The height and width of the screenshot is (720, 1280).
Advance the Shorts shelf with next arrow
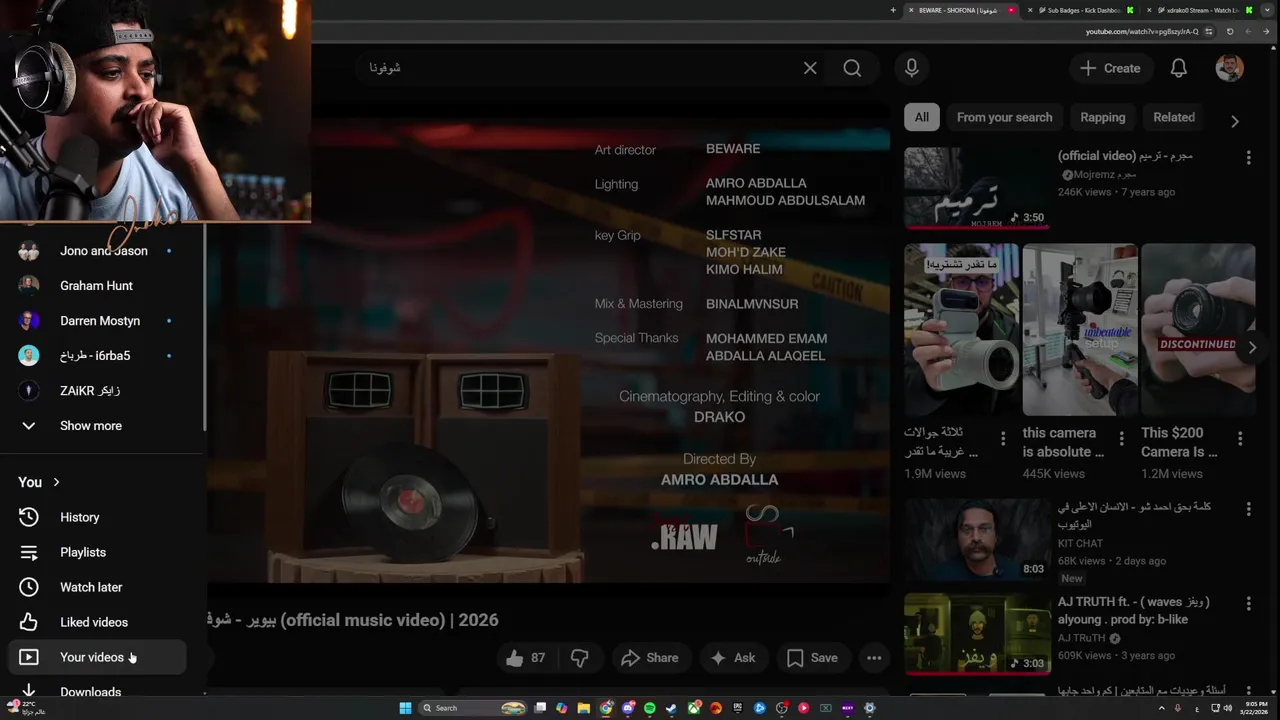tap(1251, 347)
